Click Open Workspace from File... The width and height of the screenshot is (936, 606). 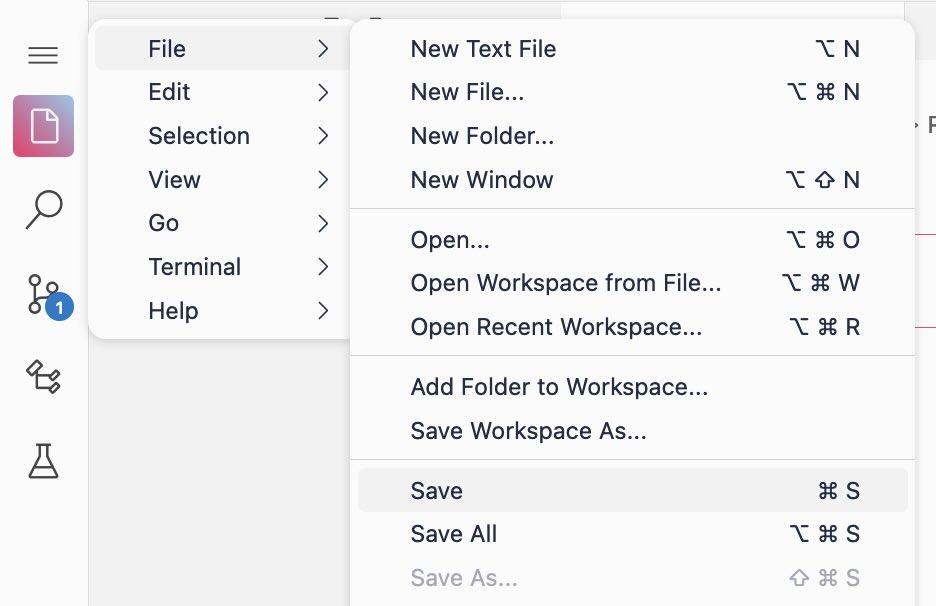pos(565,283)
